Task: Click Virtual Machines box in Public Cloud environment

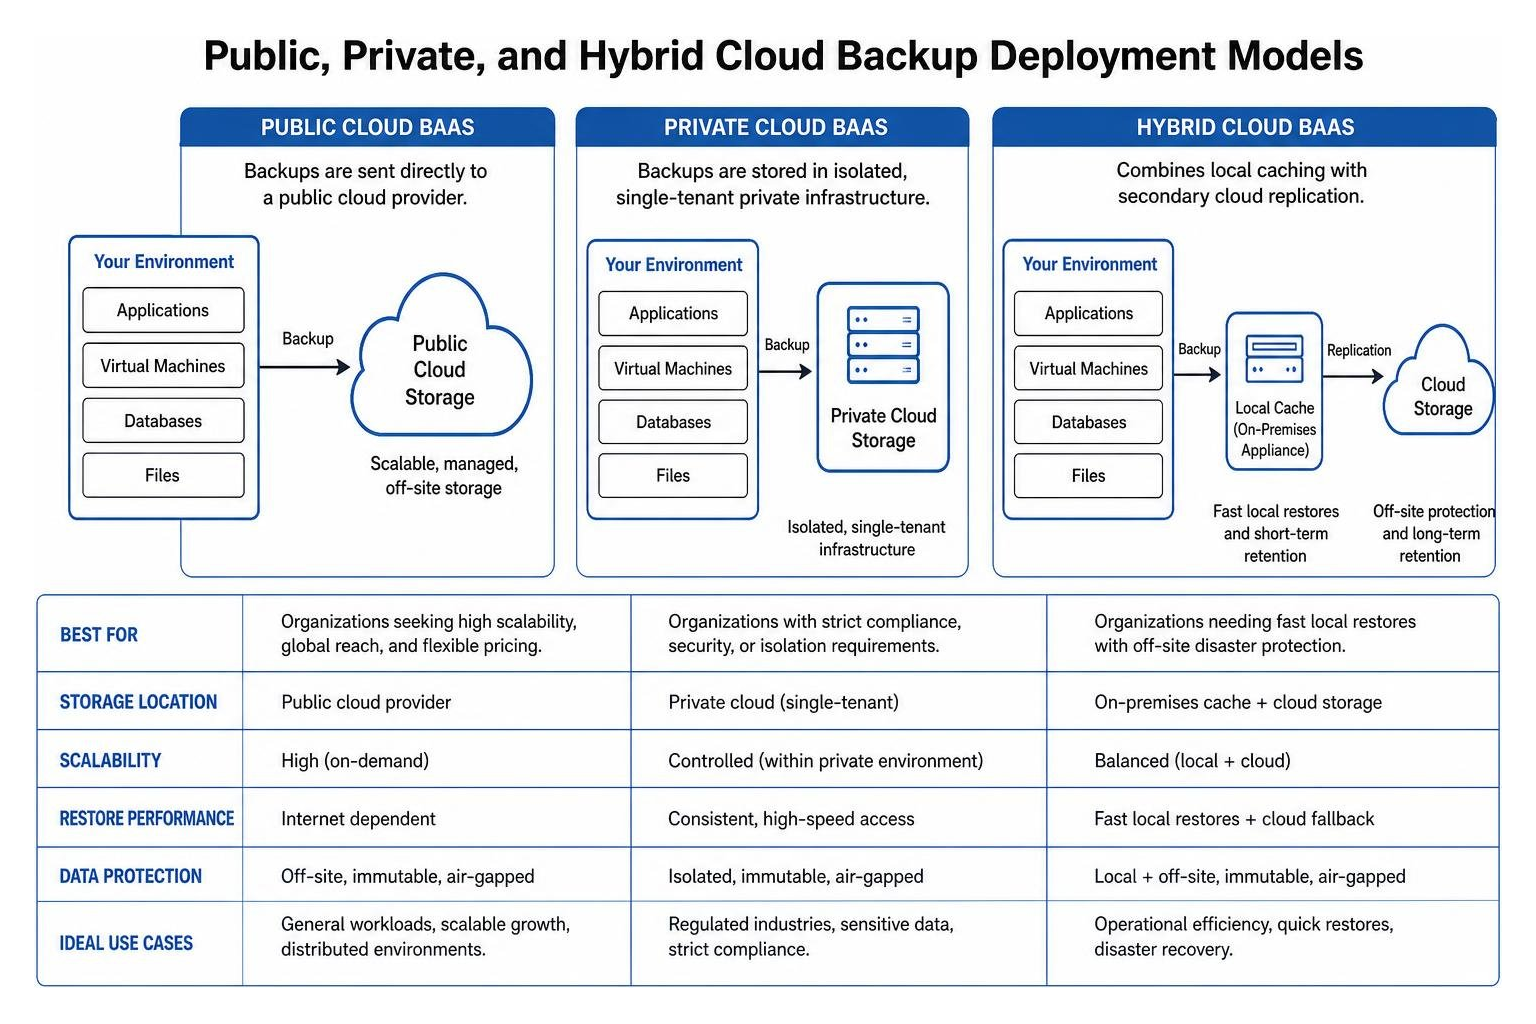Action: (x=163, y=366)
